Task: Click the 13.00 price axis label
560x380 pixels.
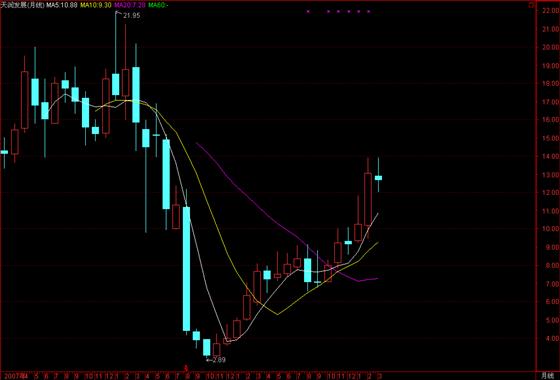Action: (x=550, y=174)
